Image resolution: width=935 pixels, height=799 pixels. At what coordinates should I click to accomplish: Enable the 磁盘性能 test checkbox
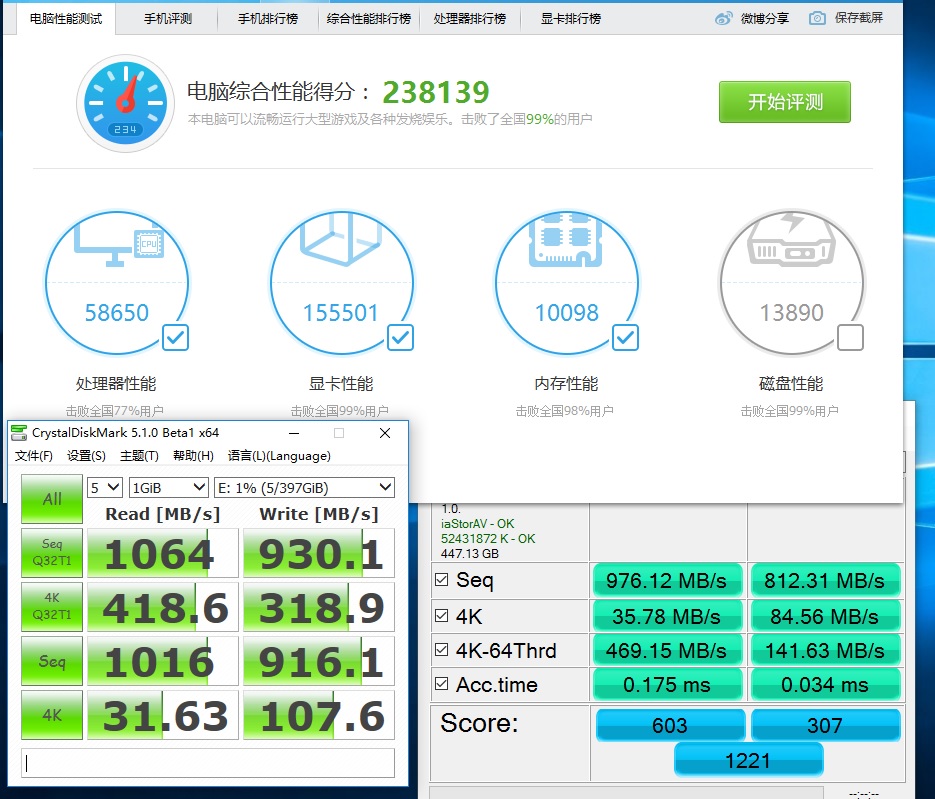click(x=850, y=337)
